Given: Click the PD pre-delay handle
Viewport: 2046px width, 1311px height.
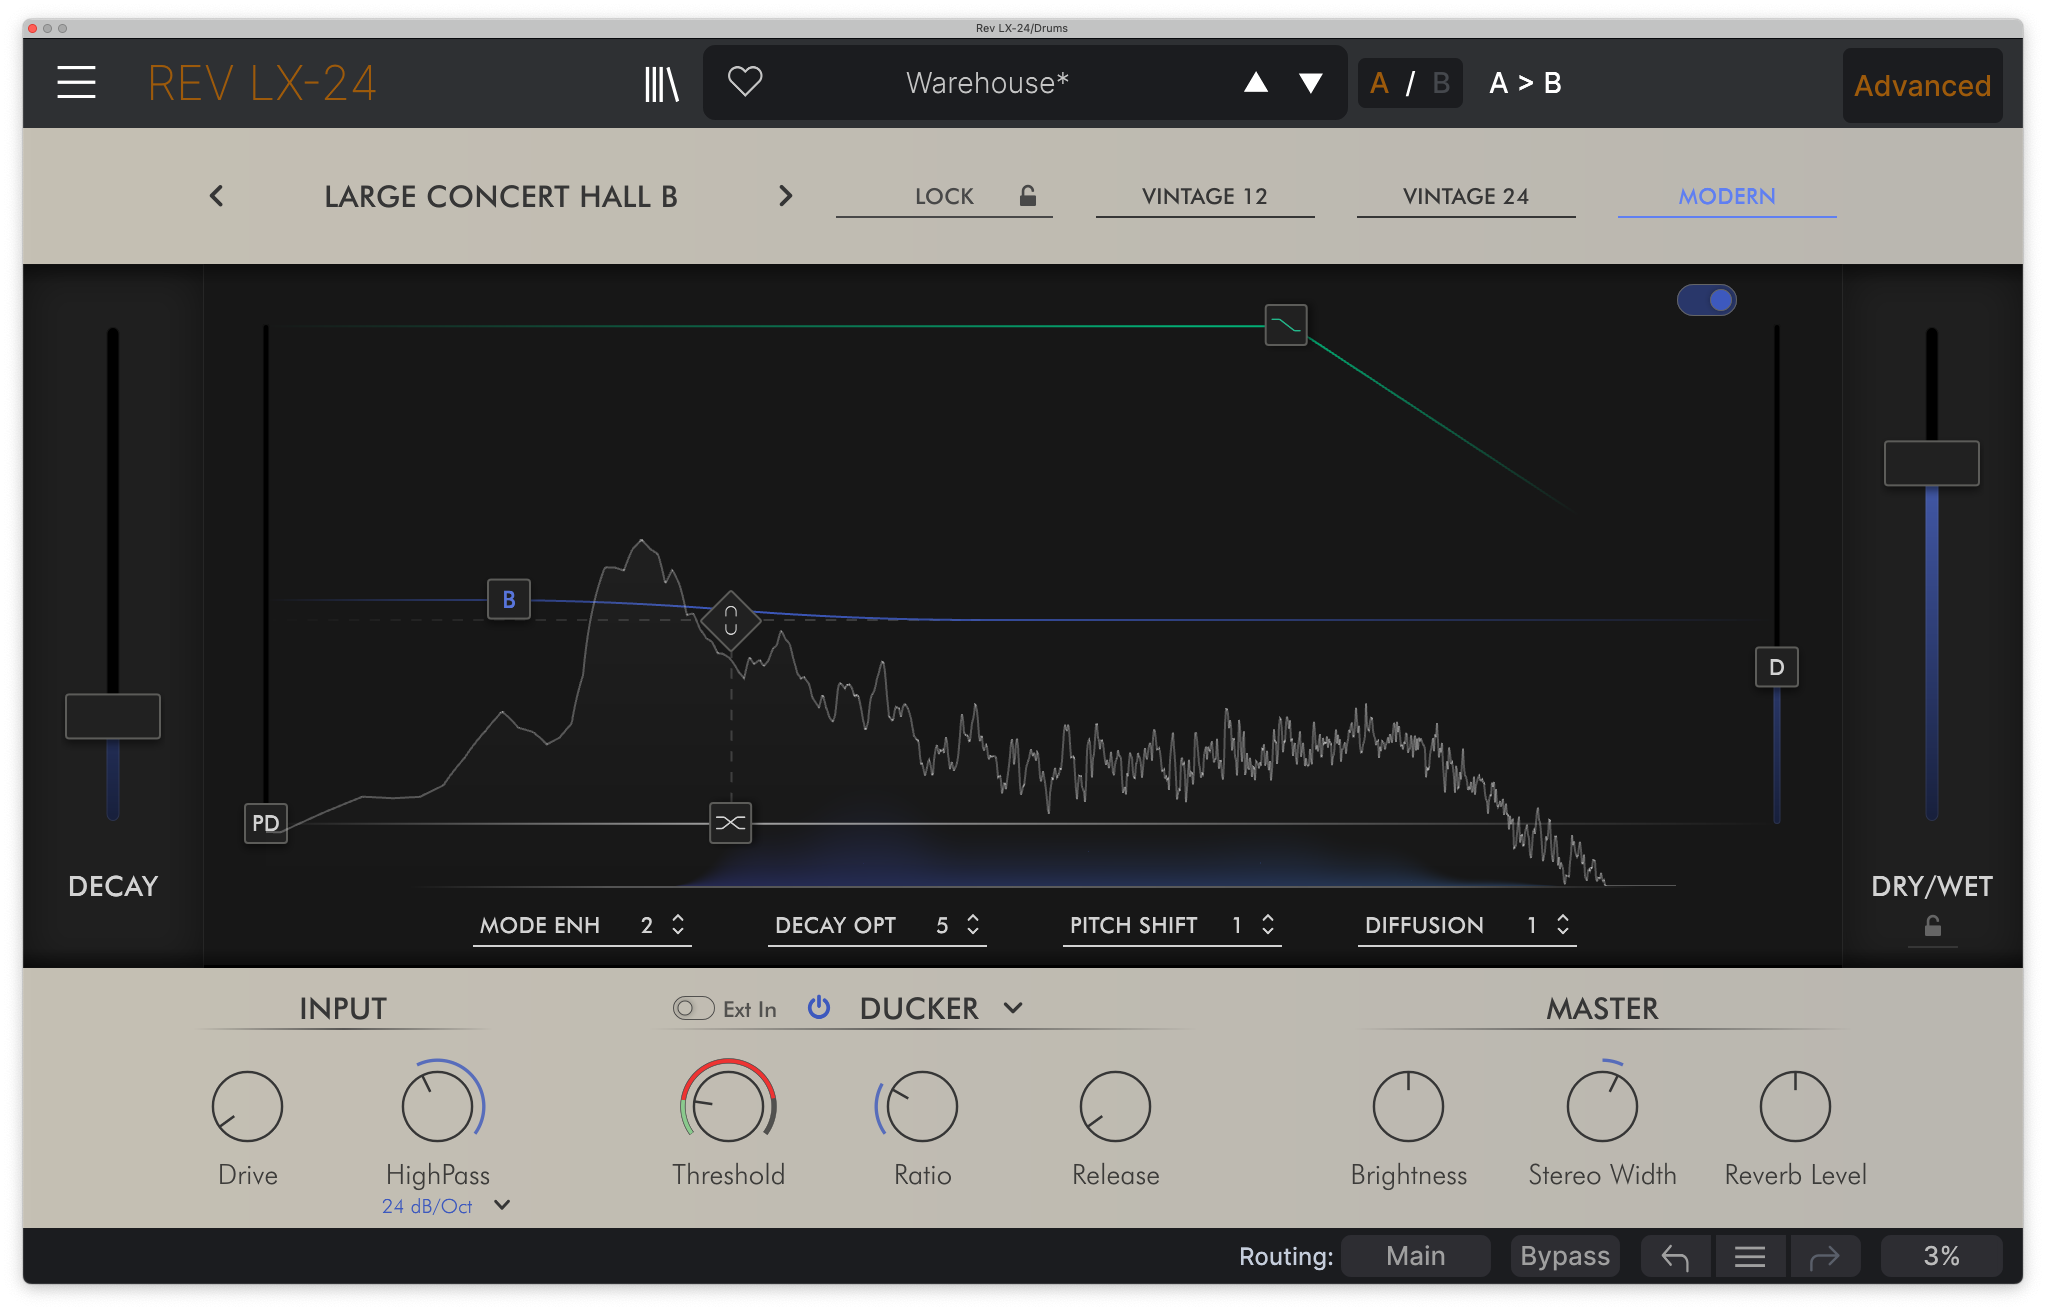Looking at the screenshot, I should [x=266, y=823].
